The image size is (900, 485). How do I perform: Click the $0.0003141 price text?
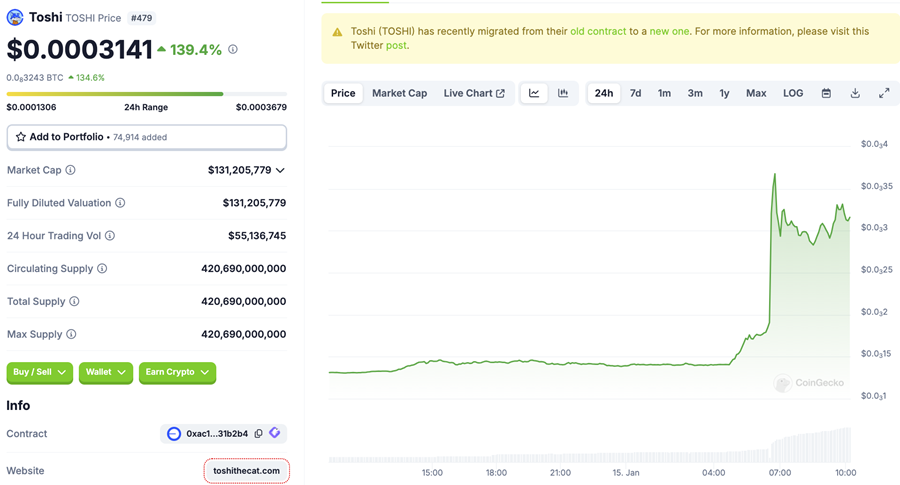80,49
